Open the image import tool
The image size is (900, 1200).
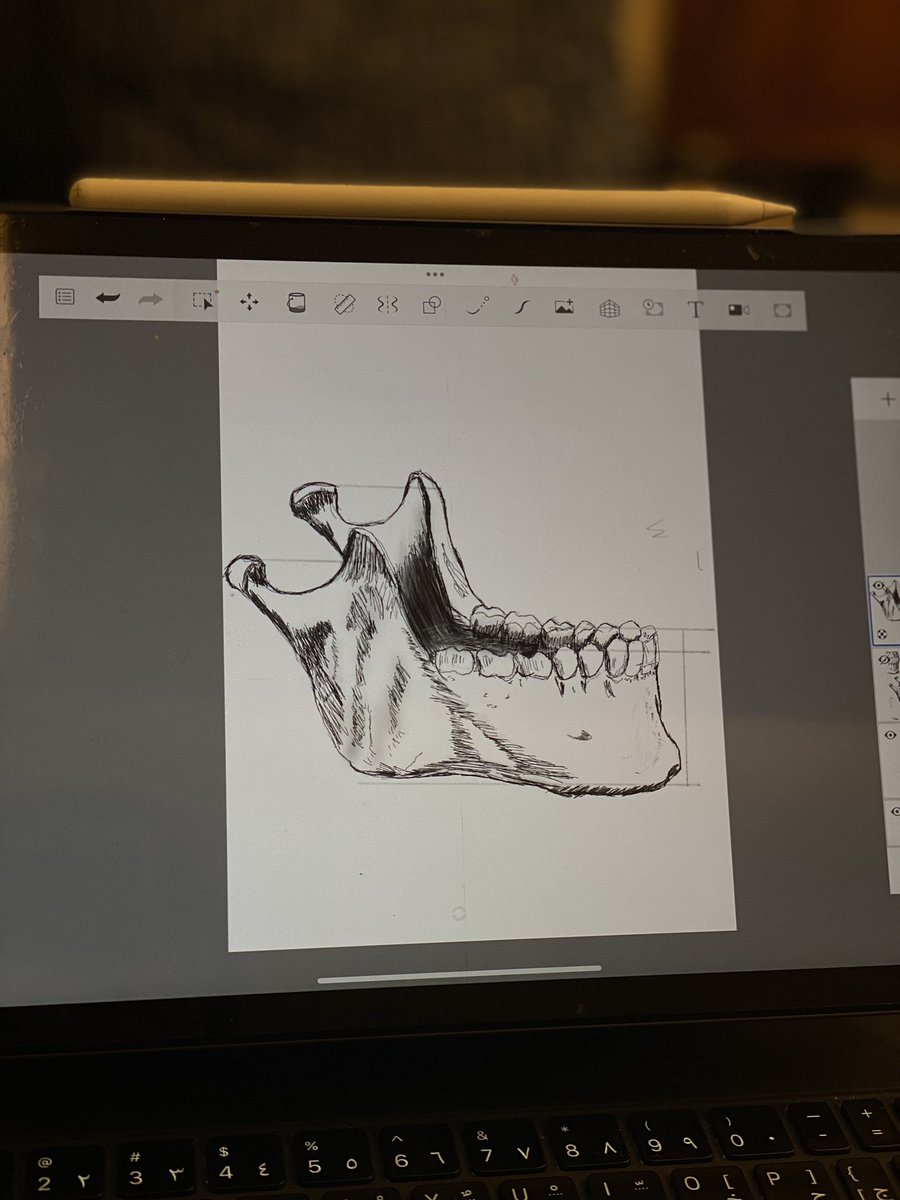point(564,306)
